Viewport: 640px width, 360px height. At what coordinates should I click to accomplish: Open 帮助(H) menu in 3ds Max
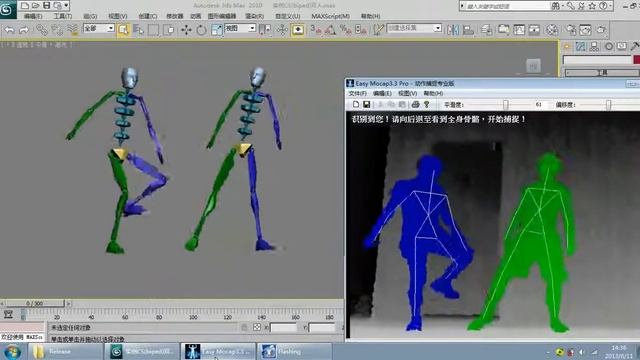(x=370, y=16)
